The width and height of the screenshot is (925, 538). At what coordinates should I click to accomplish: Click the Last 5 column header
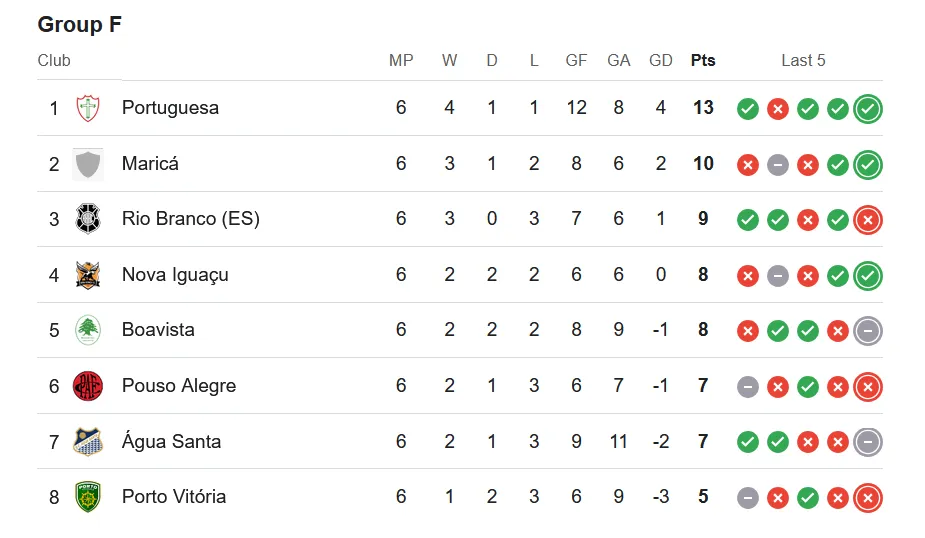[x=803, y=60]
